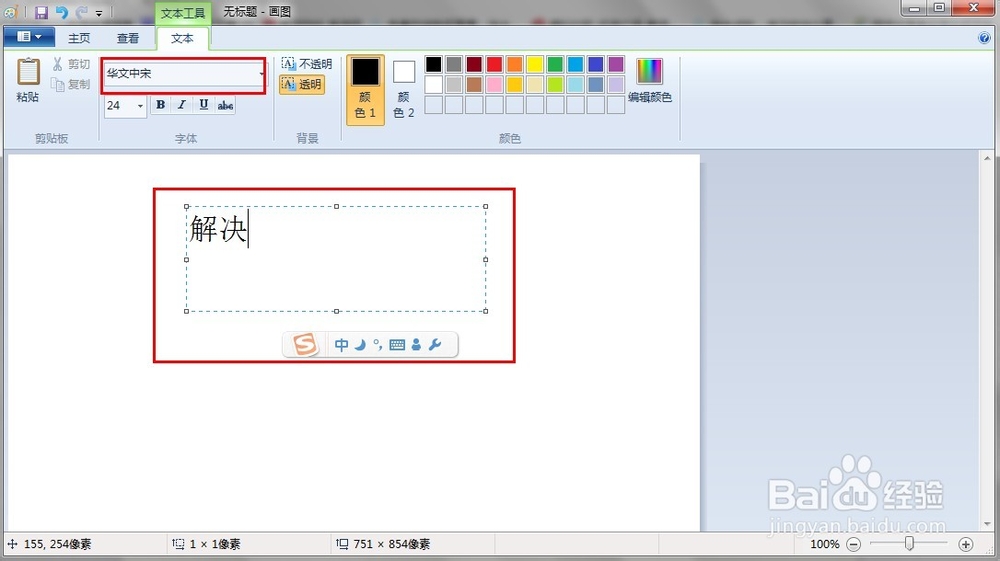Click the zoom slider handle
This screenshot has height=561, width=1000.
click(909, 543)
